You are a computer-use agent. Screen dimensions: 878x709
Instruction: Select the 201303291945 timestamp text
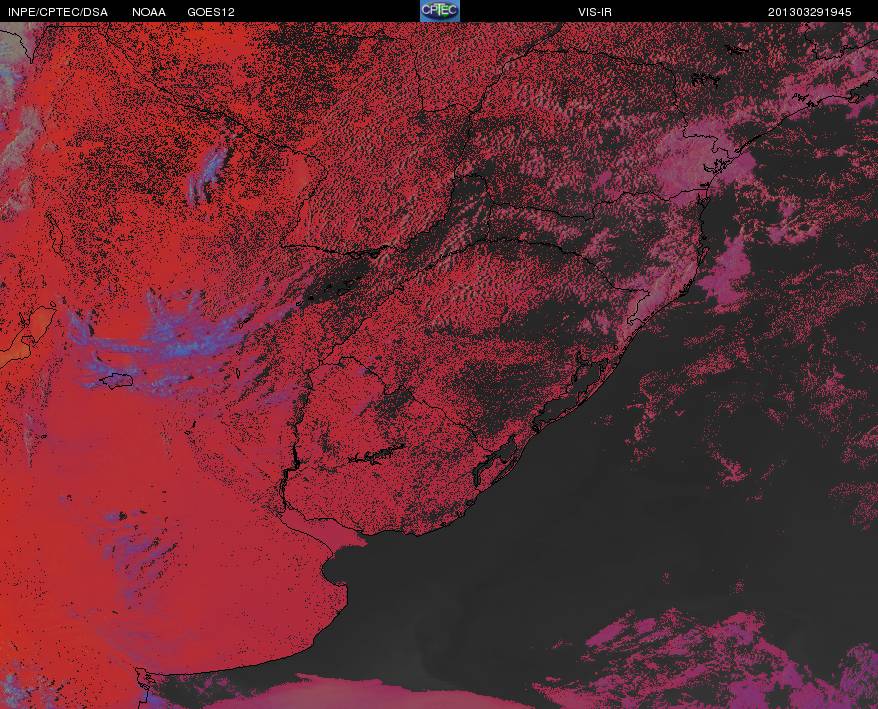[x=809, y=12]
